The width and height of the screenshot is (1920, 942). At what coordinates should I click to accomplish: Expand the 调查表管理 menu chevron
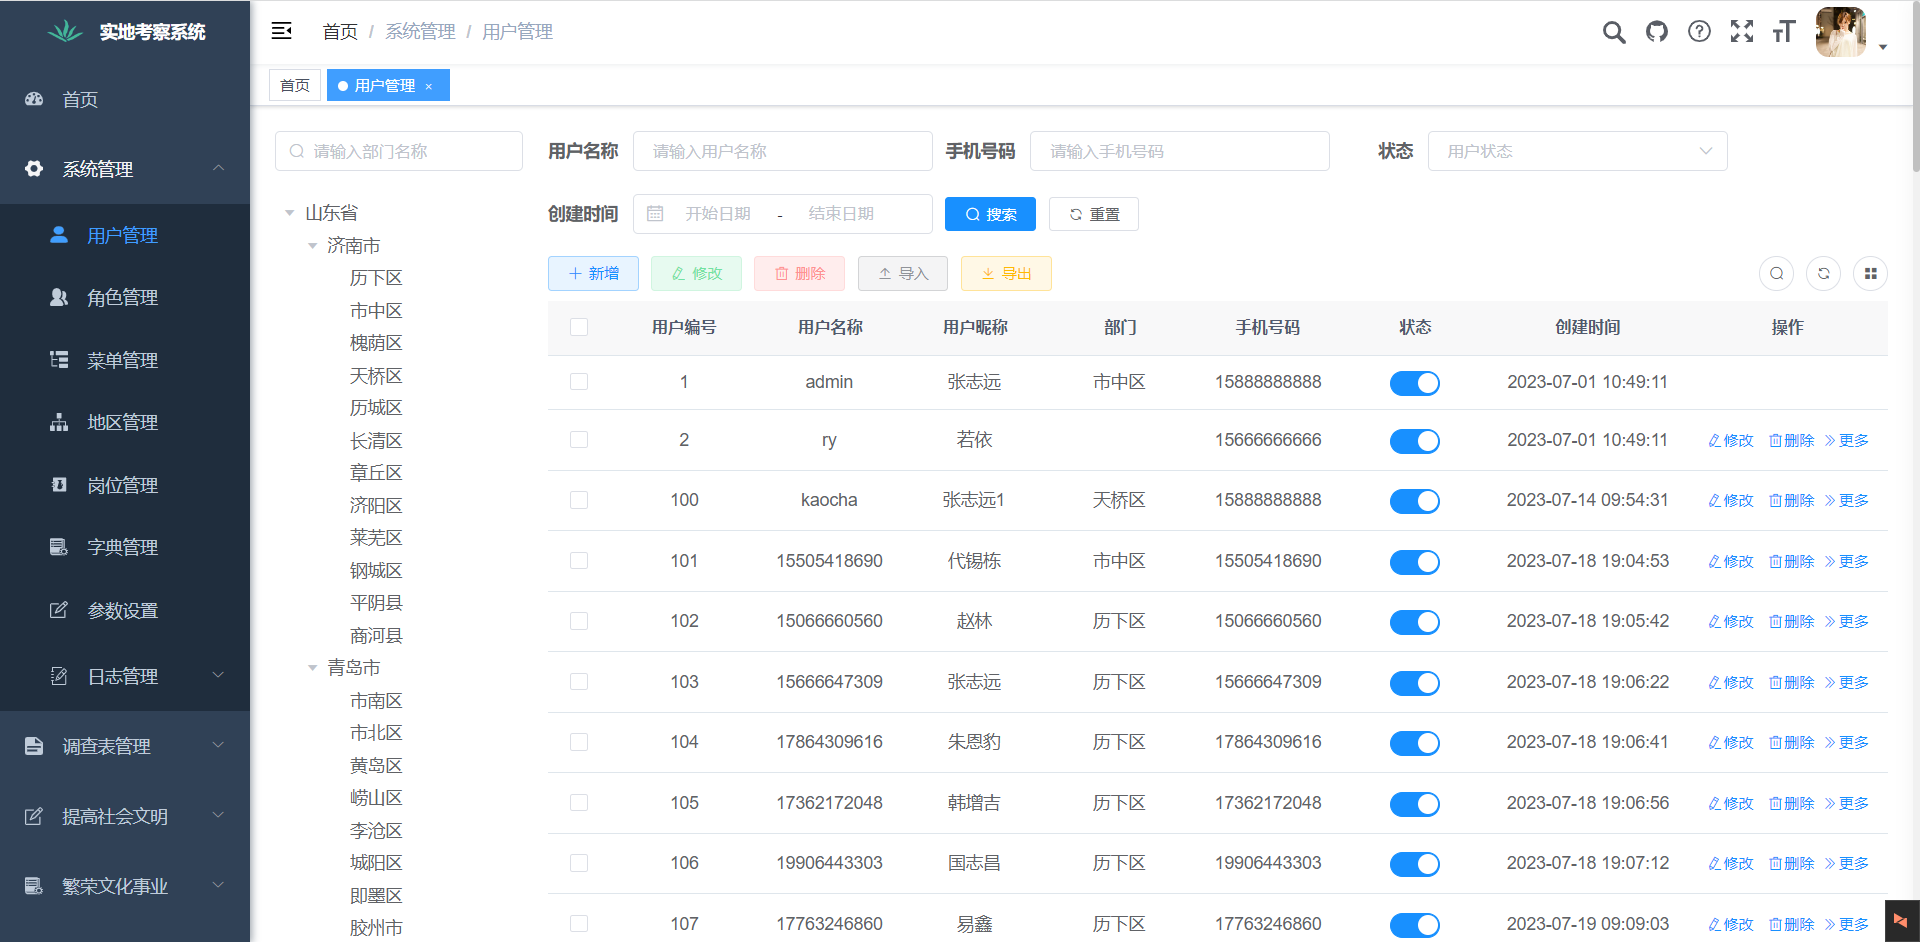[218, 745]
